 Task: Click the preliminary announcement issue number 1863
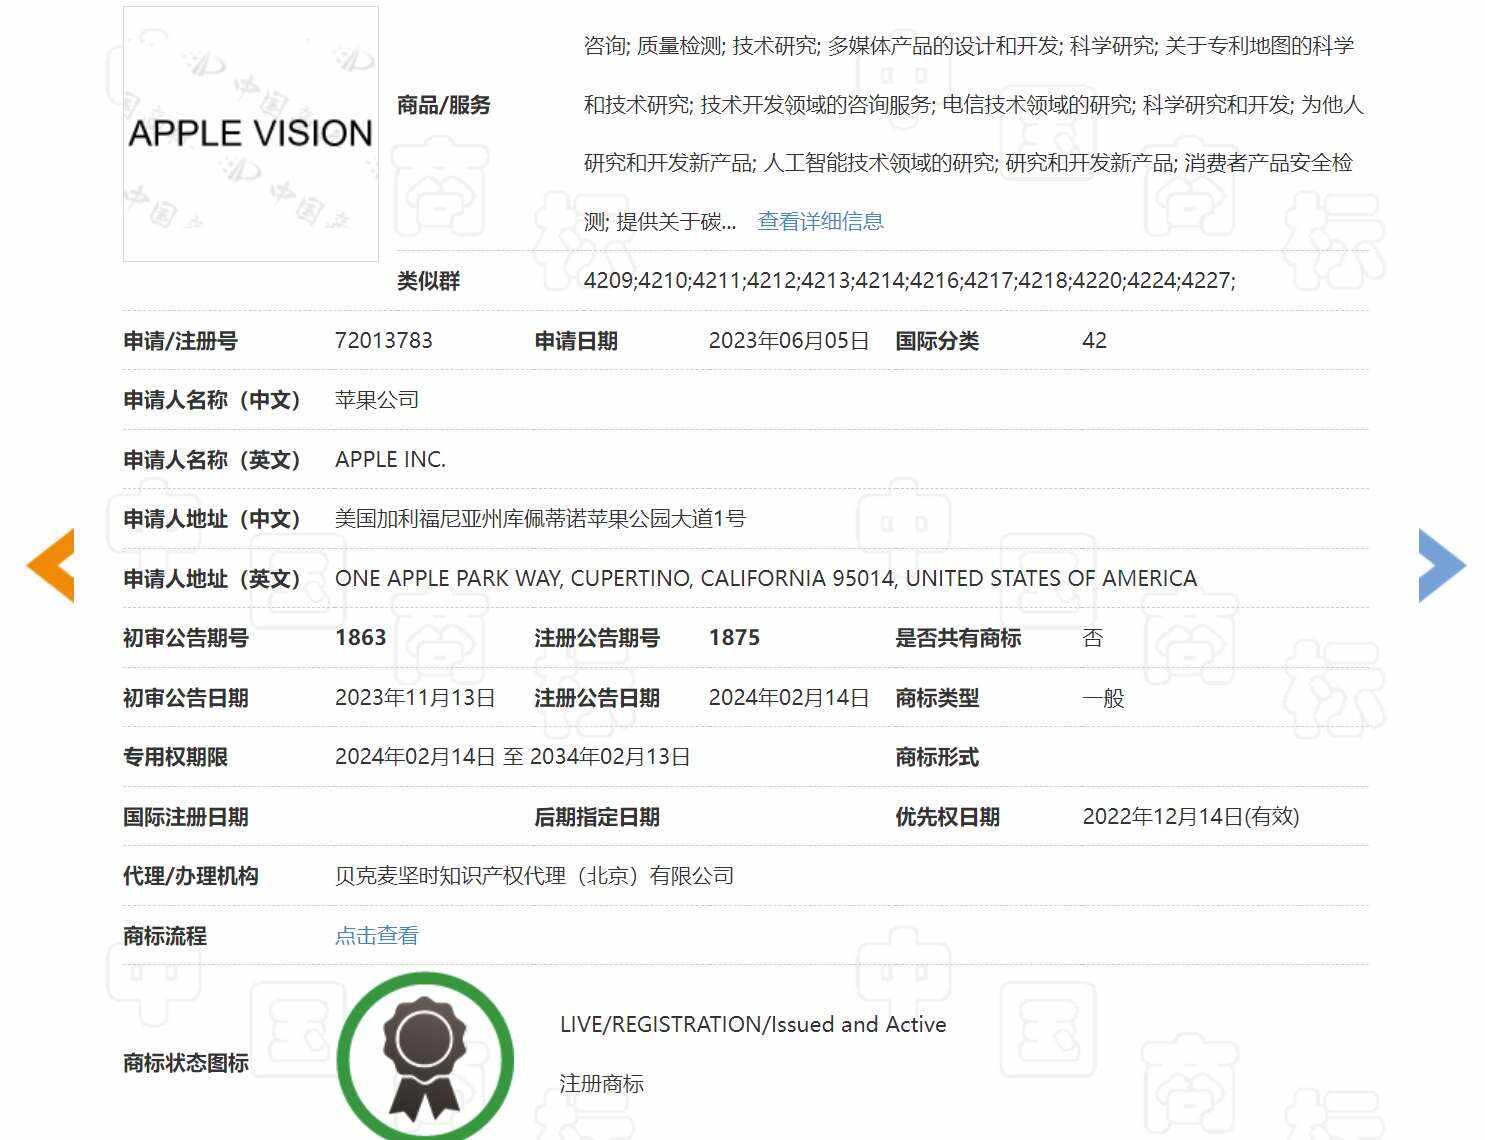pyautogui.click(x=360, y=638)
